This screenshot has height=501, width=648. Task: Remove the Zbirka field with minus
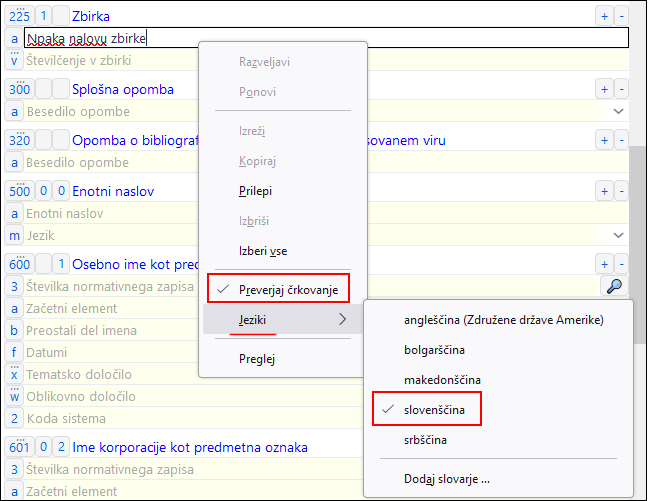pyautogui.click(x=621, y=16)
